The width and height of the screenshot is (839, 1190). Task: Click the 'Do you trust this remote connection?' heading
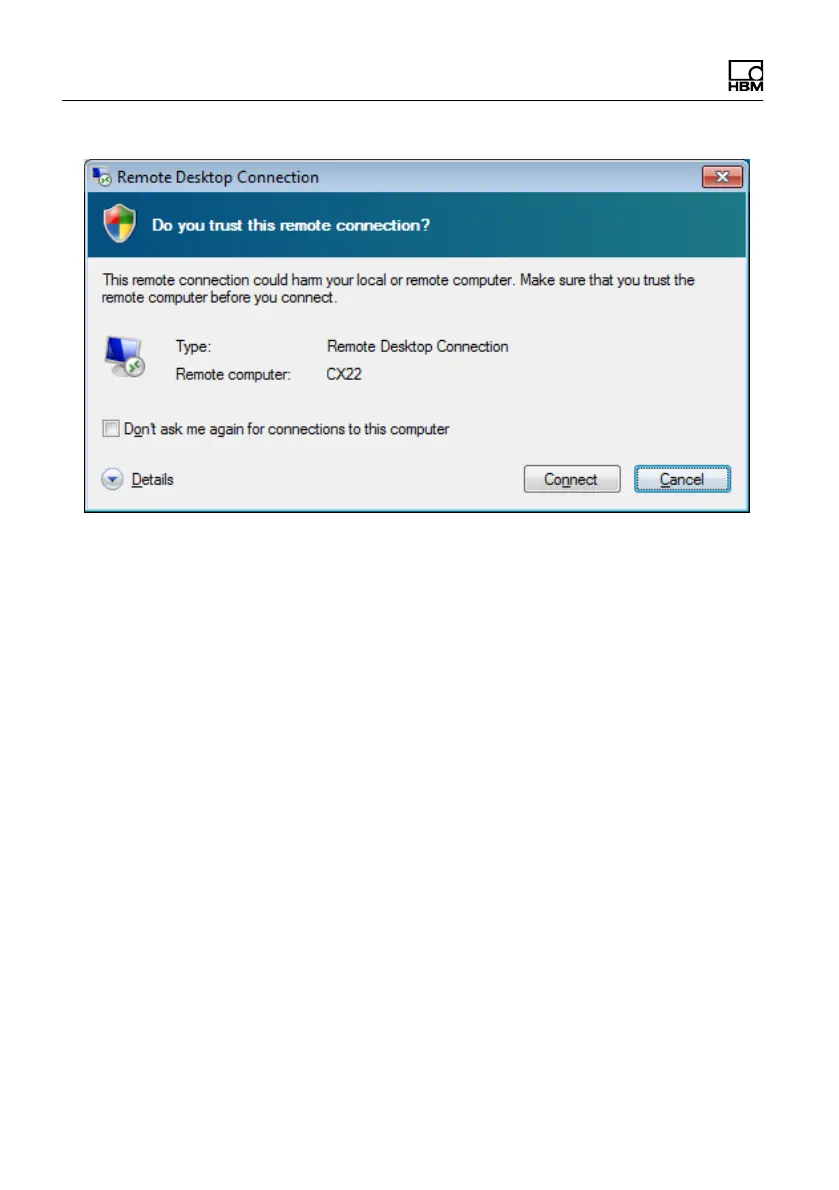click(291, 225)
